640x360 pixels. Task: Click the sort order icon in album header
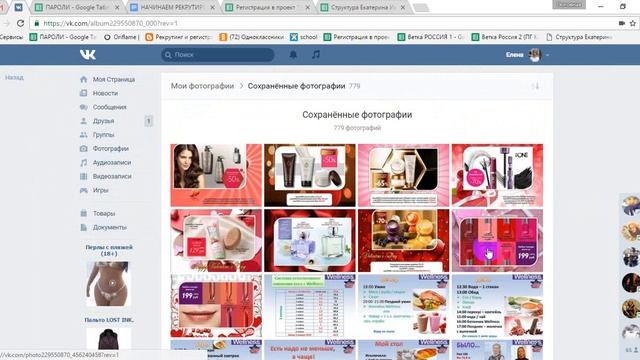536,86
